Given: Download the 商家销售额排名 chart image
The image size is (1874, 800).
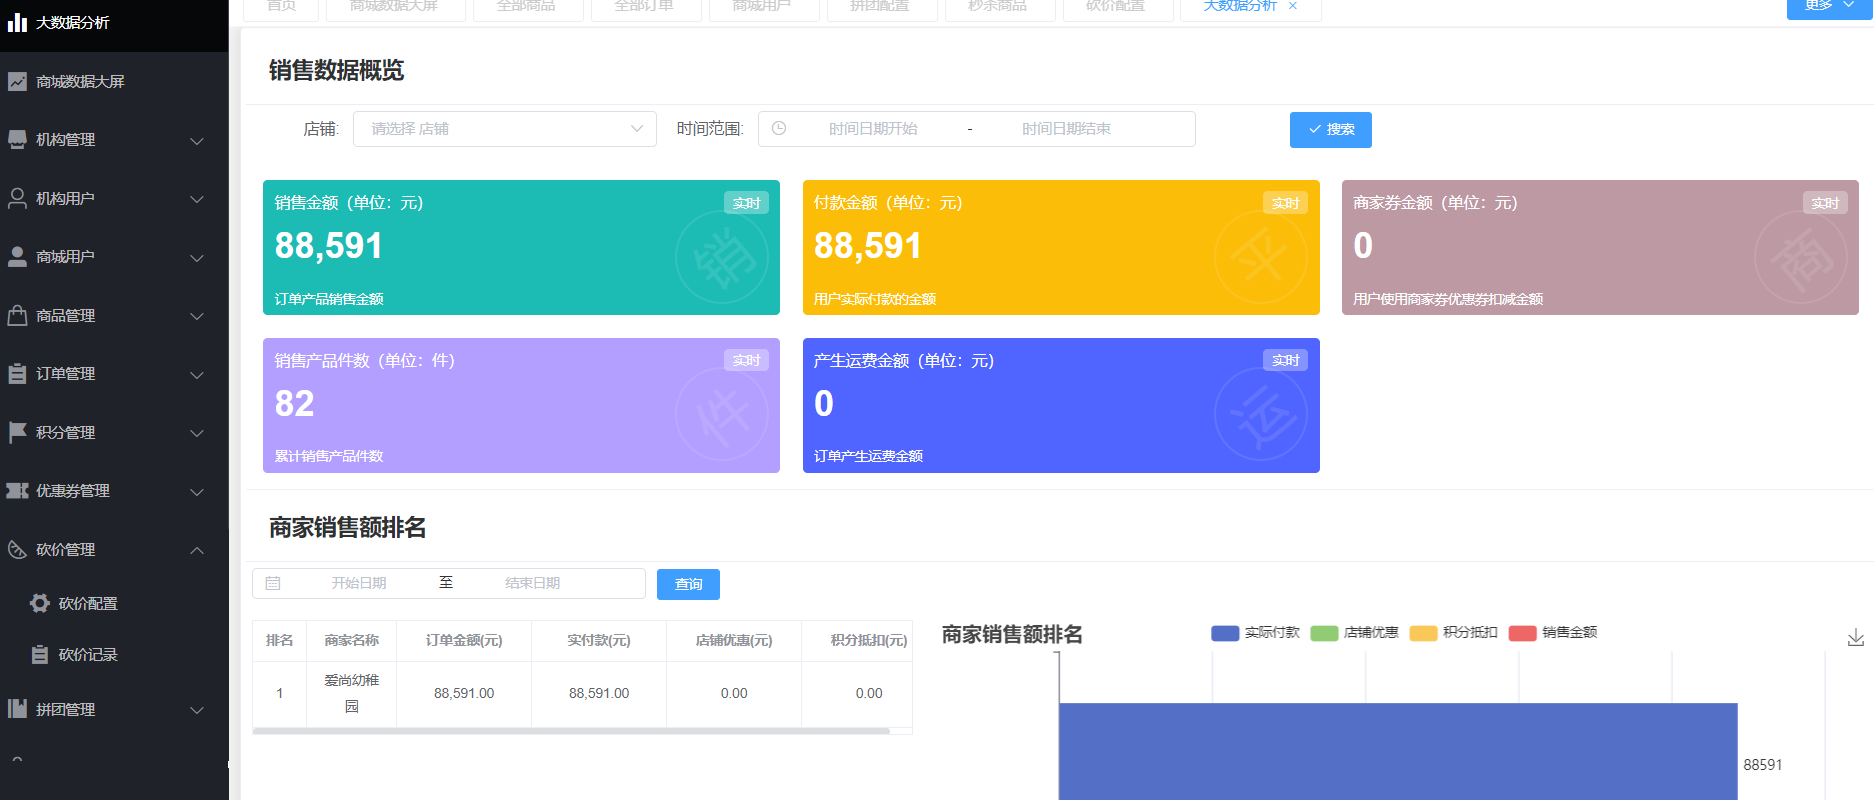Looking at the screenshot, I should (1856, 638).
